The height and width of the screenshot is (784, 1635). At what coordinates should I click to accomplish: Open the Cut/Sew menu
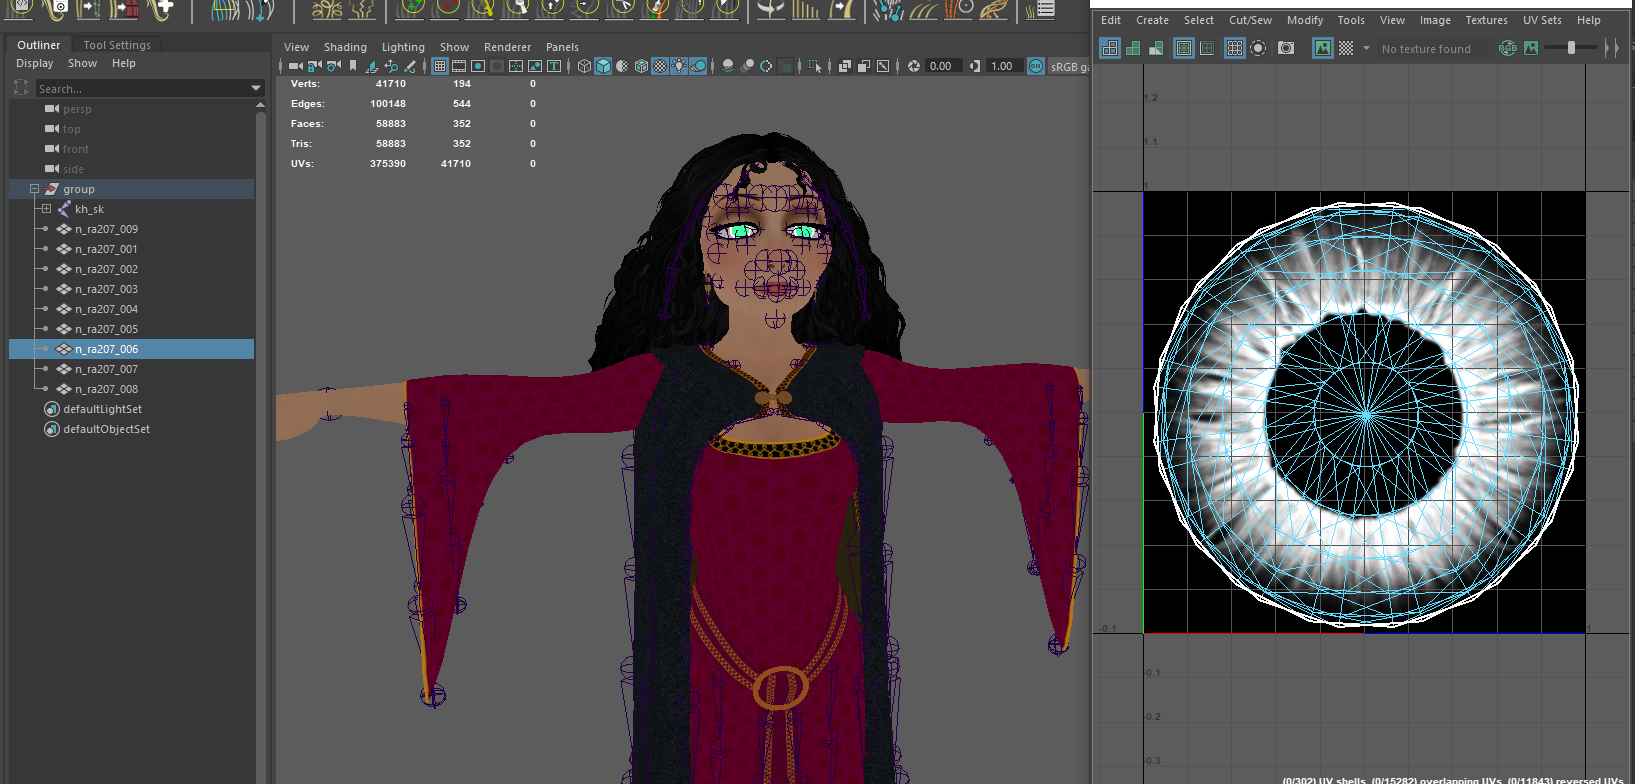tap(1250, 20)
